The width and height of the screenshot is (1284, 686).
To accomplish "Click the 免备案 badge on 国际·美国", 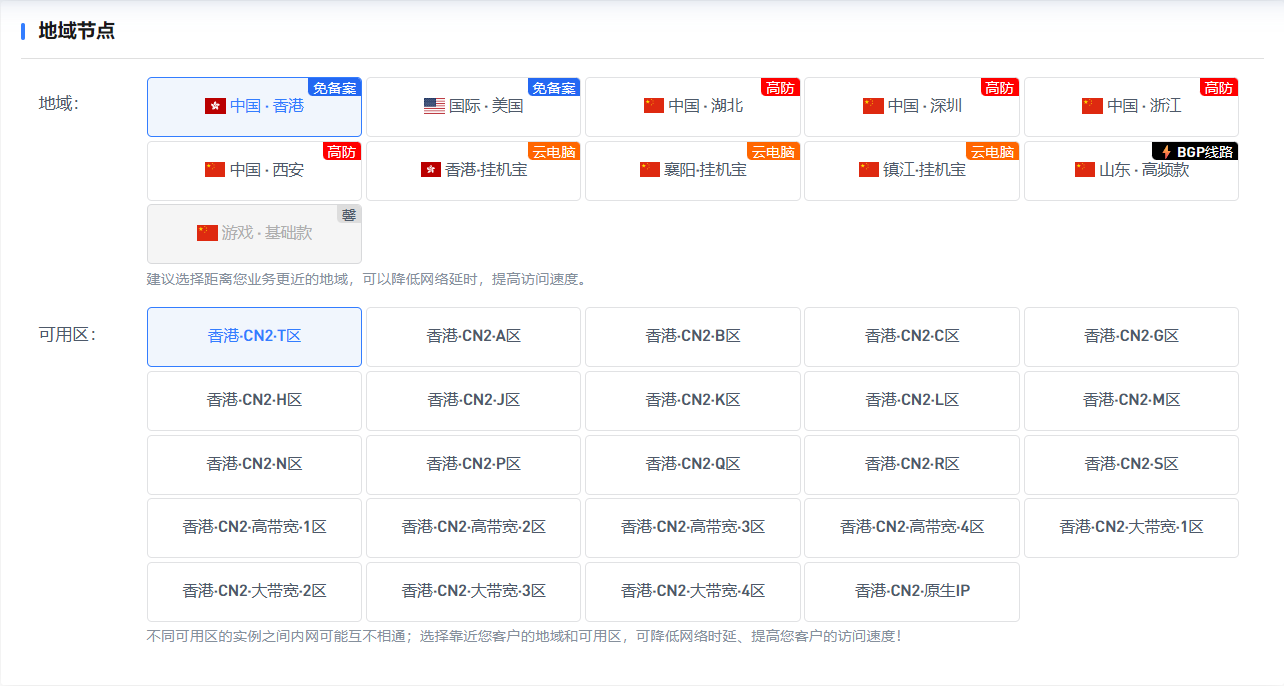I will click(x=554, y=87).
